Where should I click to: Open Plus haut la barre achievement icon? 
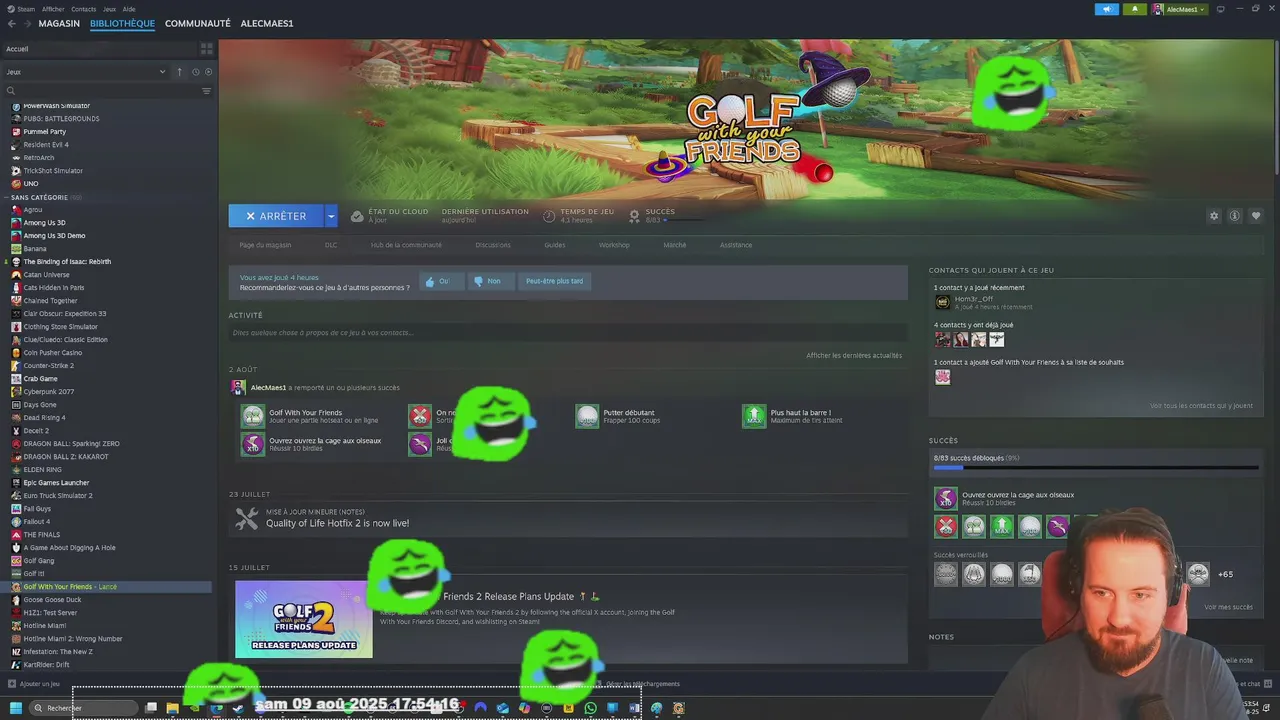[x=754, y=416]
